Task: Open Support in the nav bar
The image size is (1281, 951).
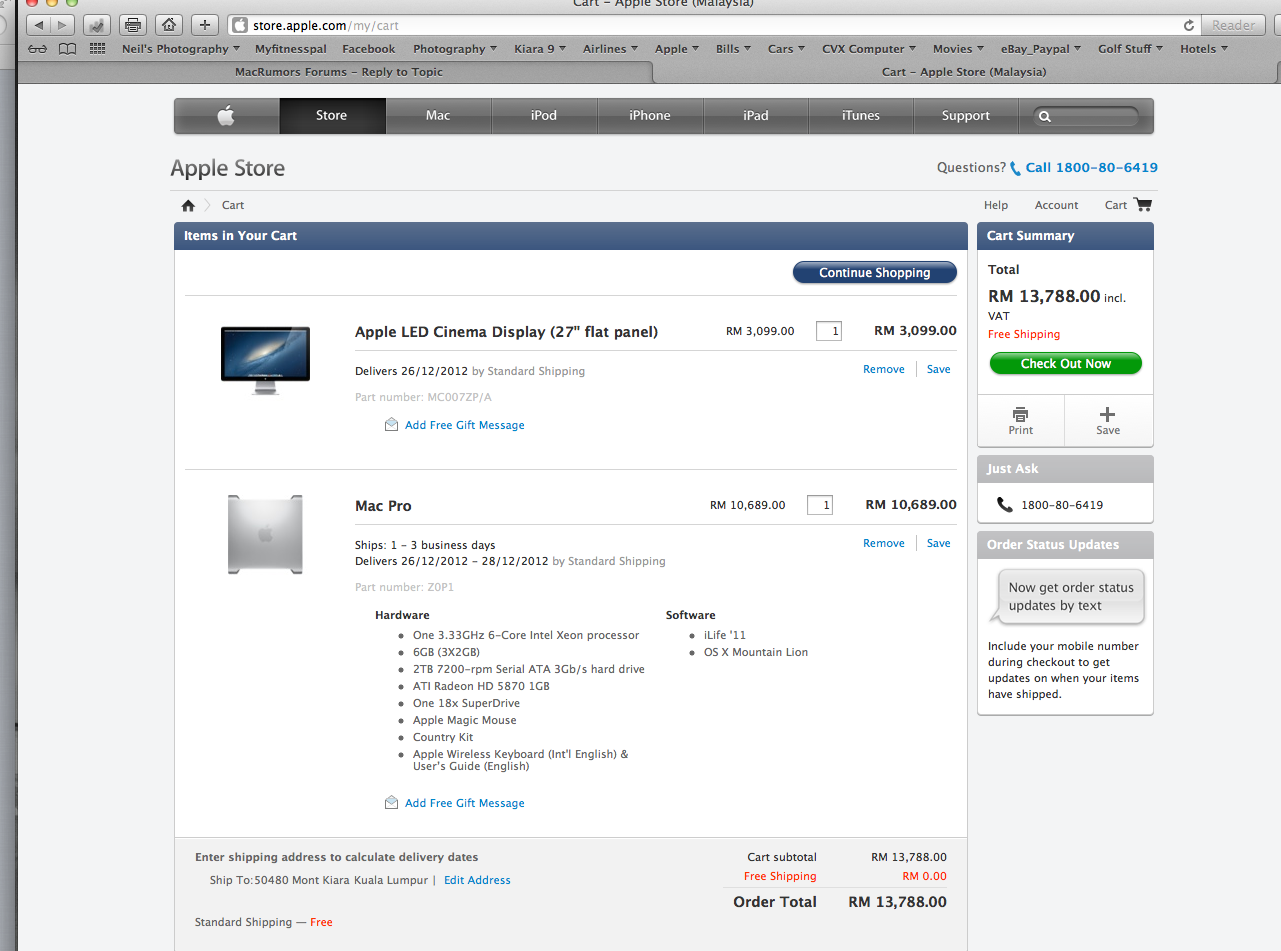Action: (966, 116)
